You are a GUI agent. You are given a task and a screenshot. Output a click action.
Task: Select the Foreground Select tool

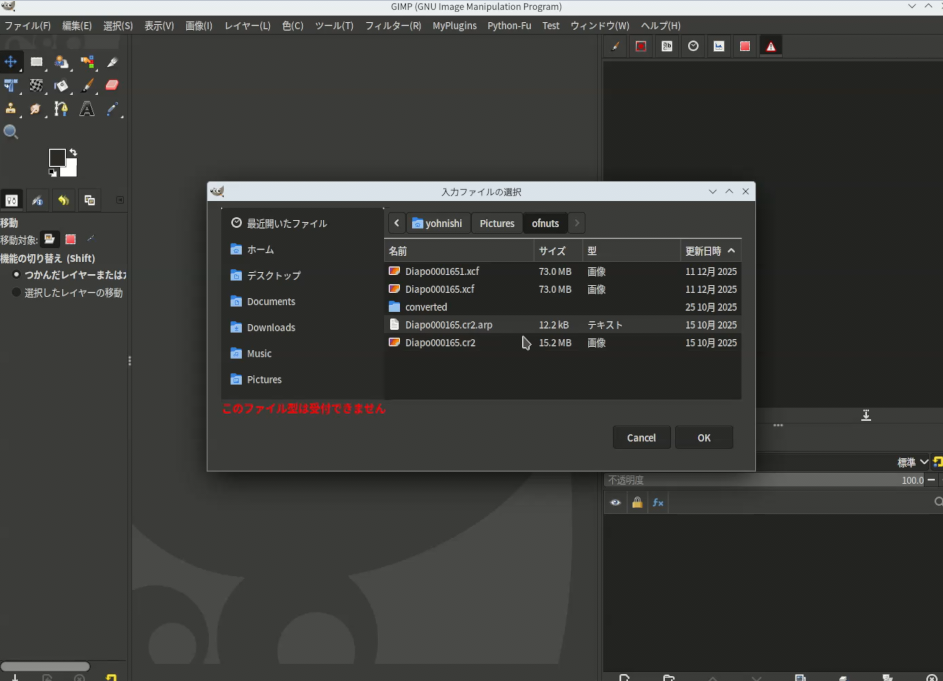(x=61, y=62)
